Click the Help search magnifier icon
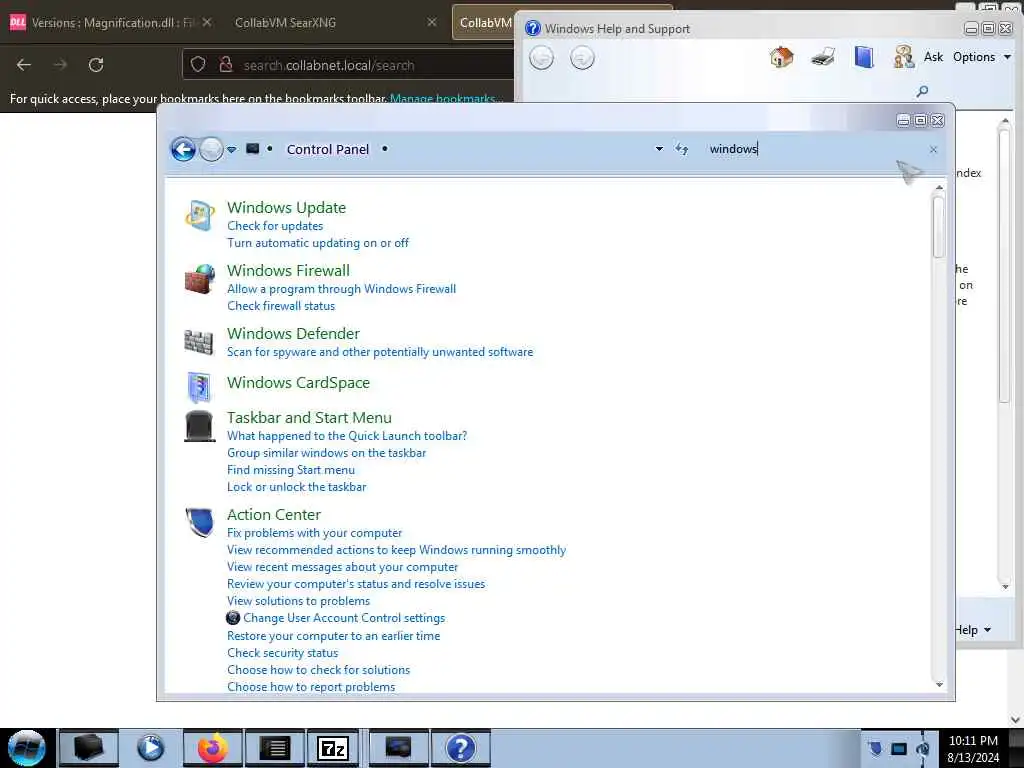Image resolution: width=1024 pixels, height=768 pixels. 922,91
